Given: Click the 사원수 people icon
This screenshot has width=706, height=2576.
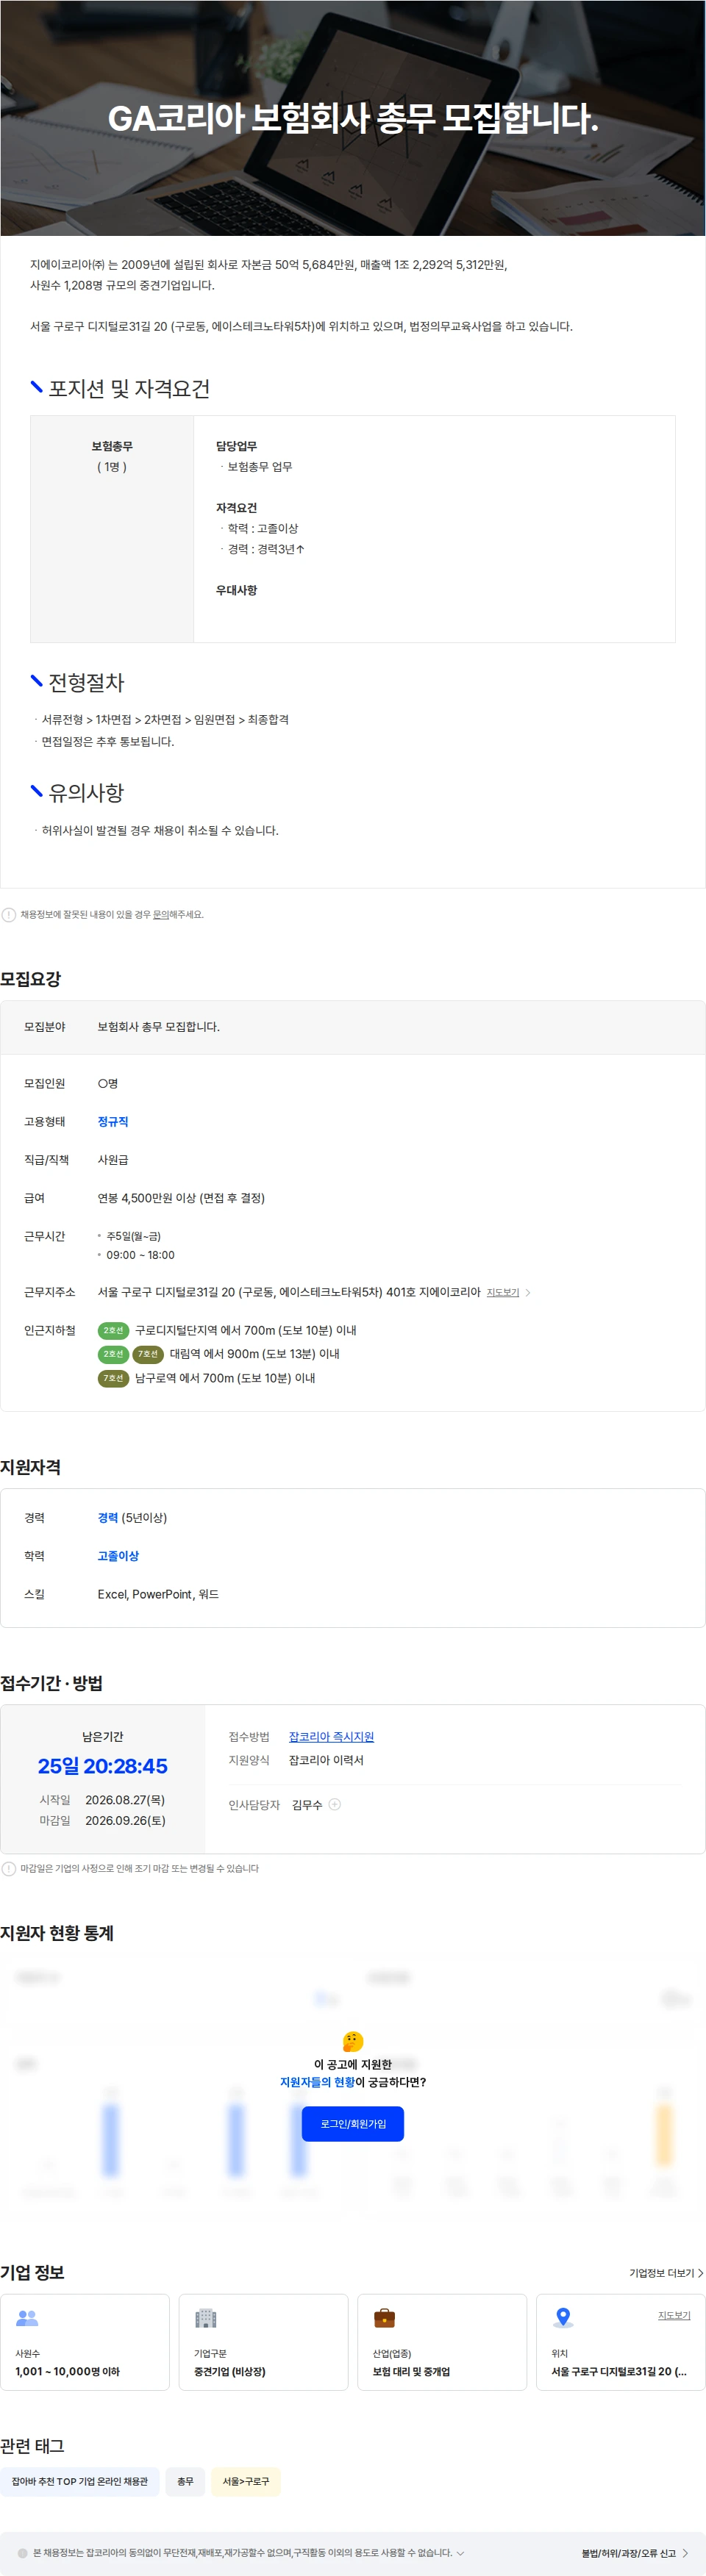Looking at the screenshot, I should [x=27, y=2317].
